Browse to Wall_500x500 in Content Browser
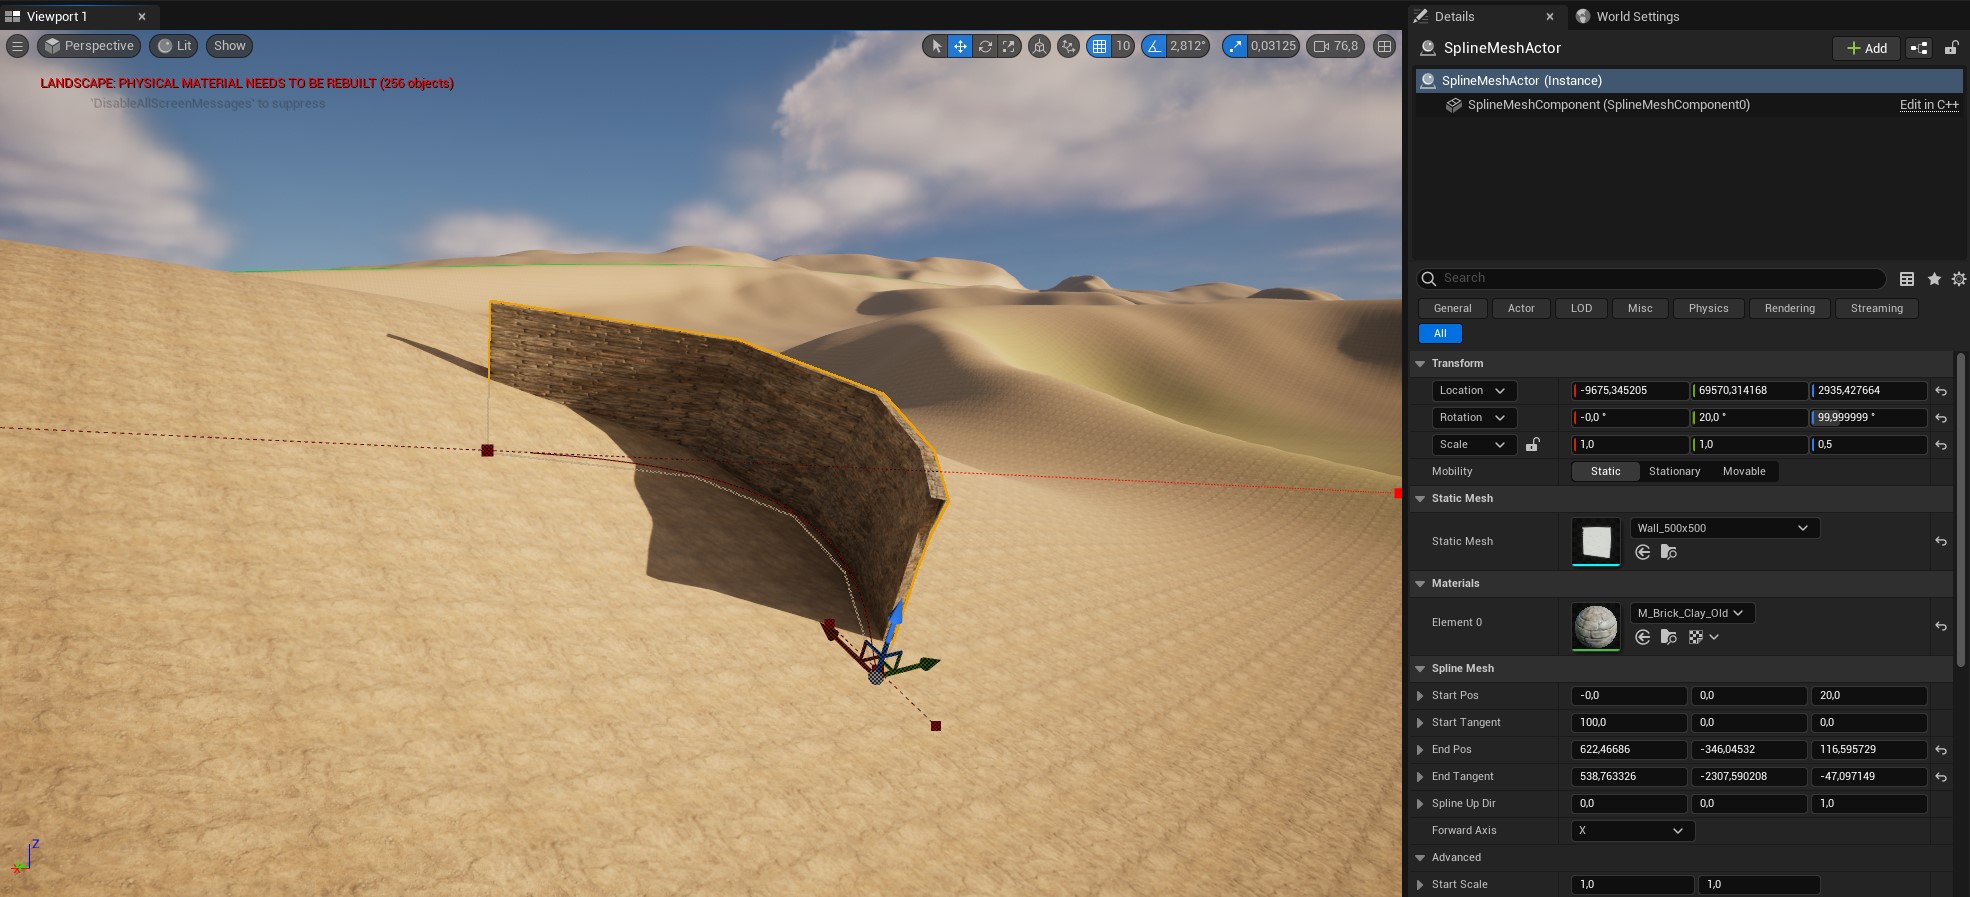The image size is (1970, 897). [1668, 552]
